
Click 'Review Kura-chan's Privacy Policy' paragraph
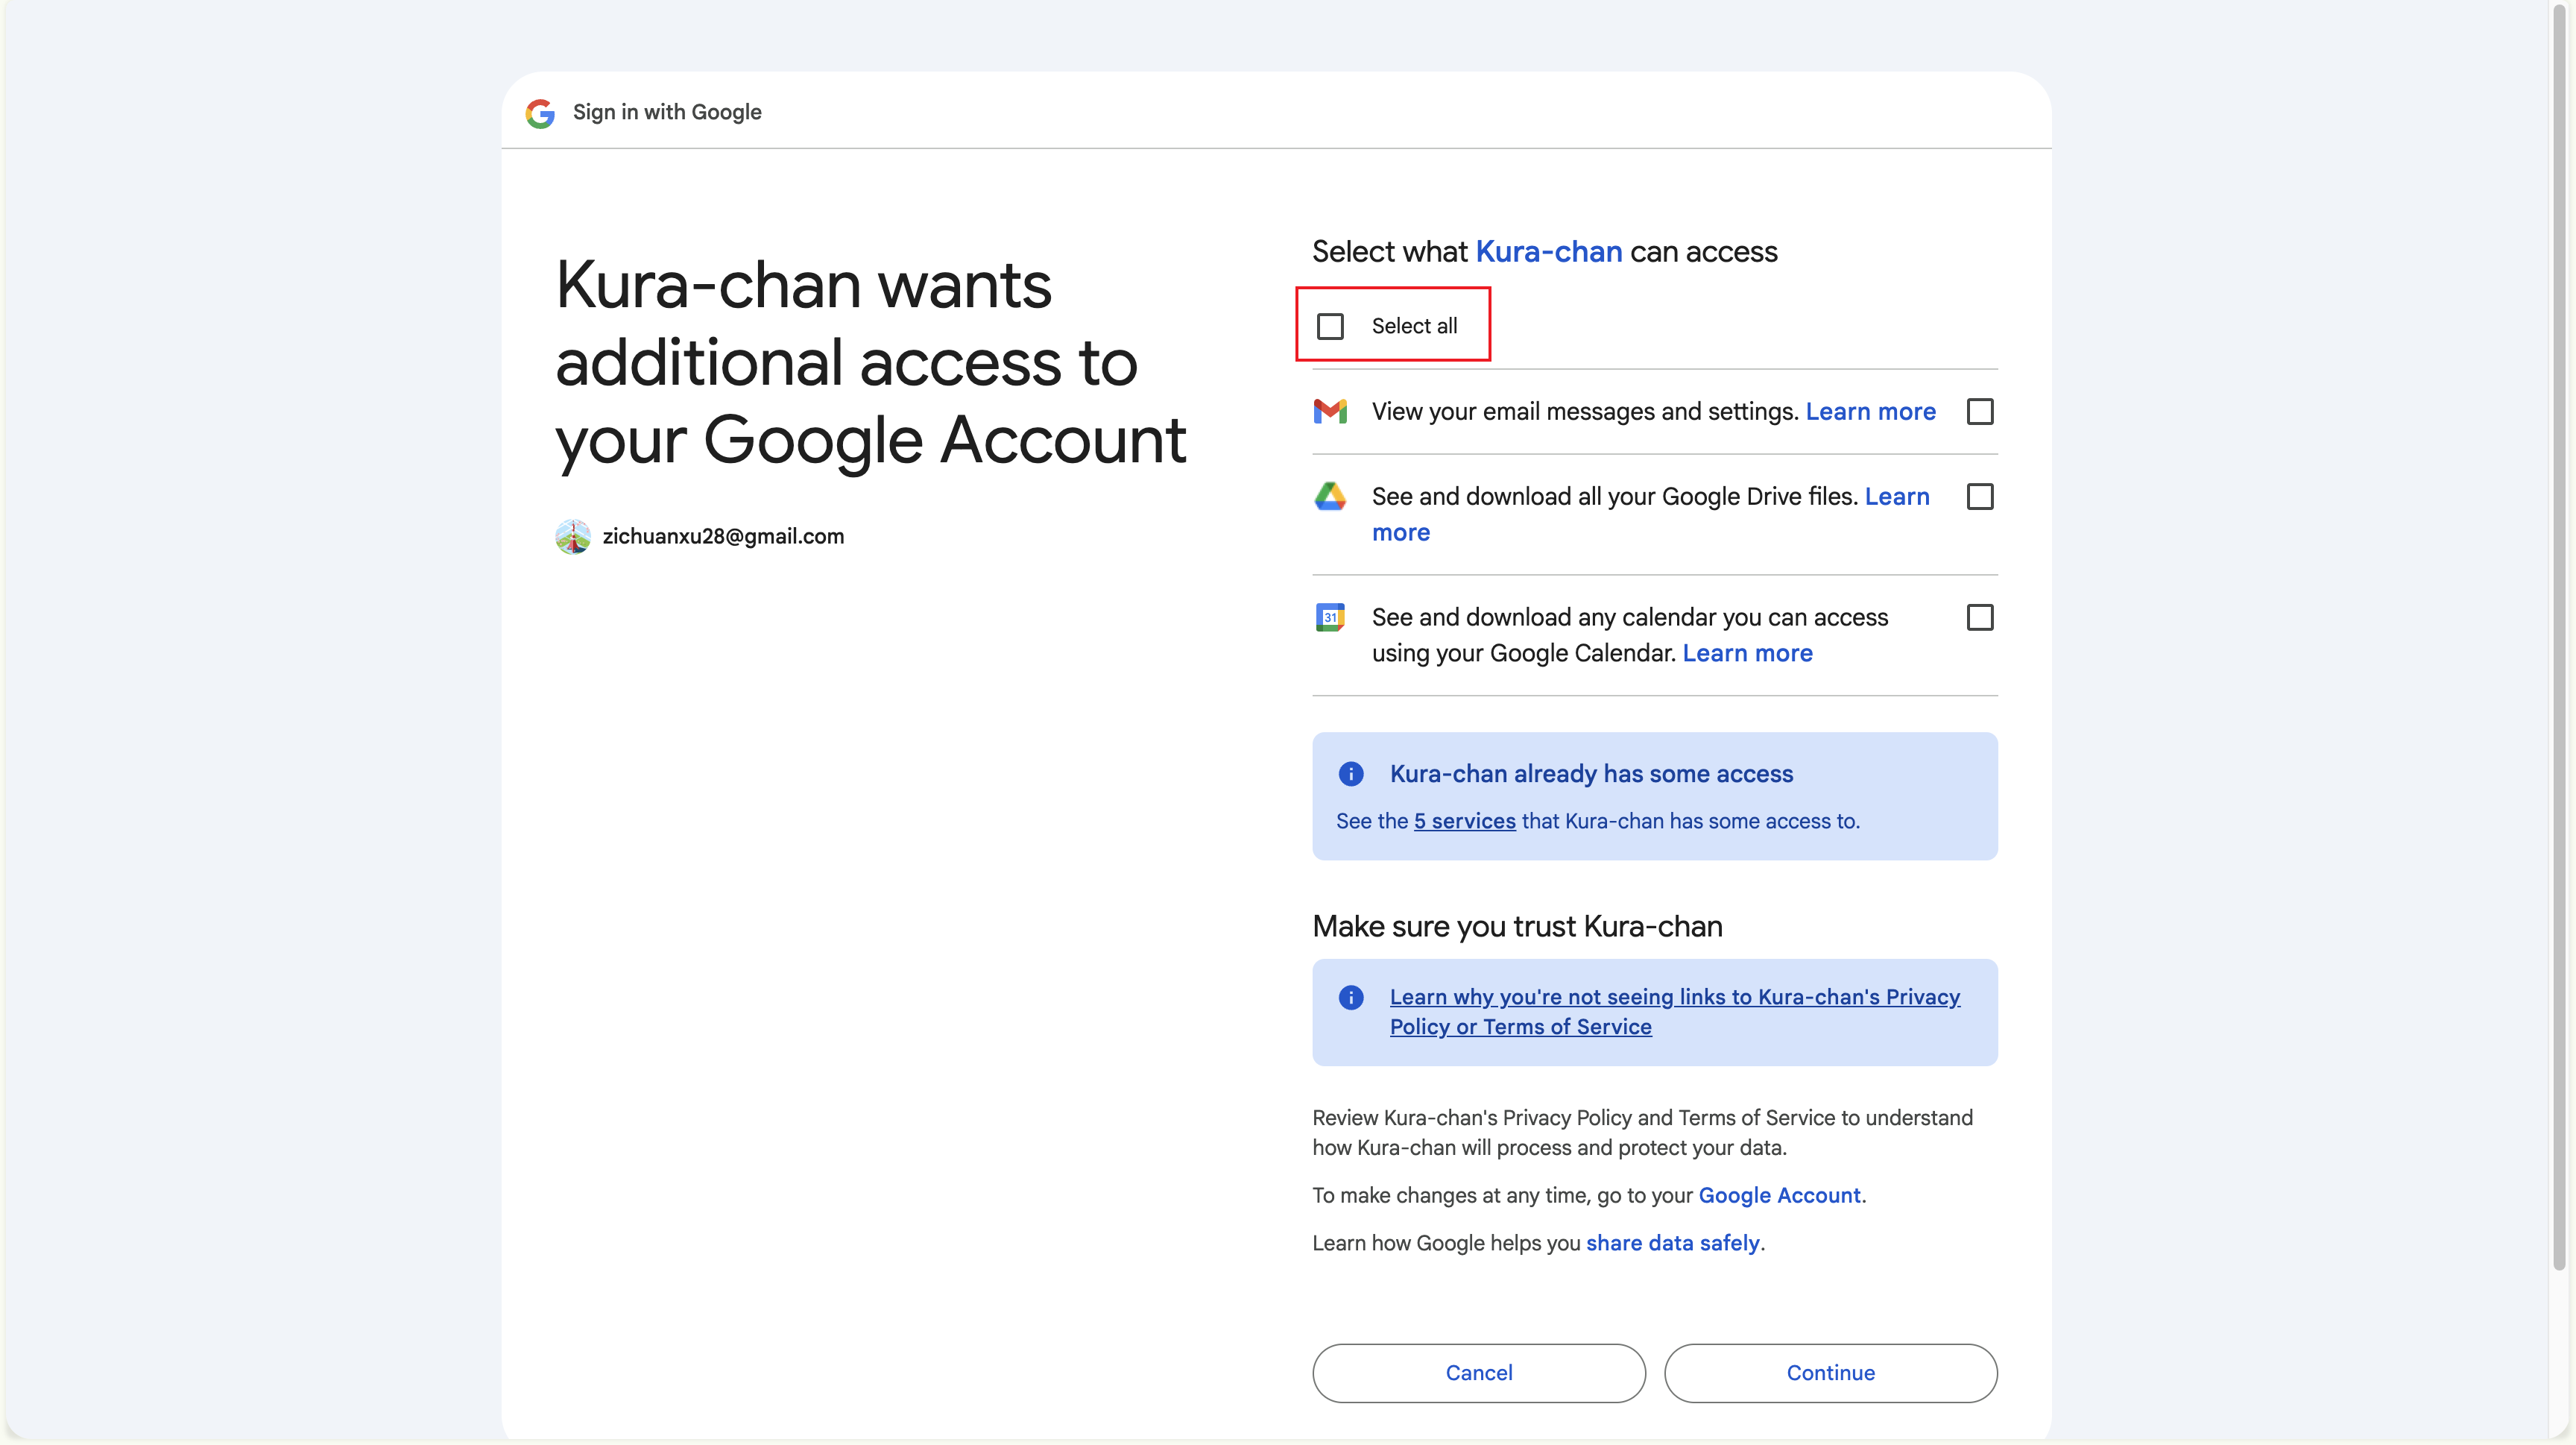point(1643,1133)
